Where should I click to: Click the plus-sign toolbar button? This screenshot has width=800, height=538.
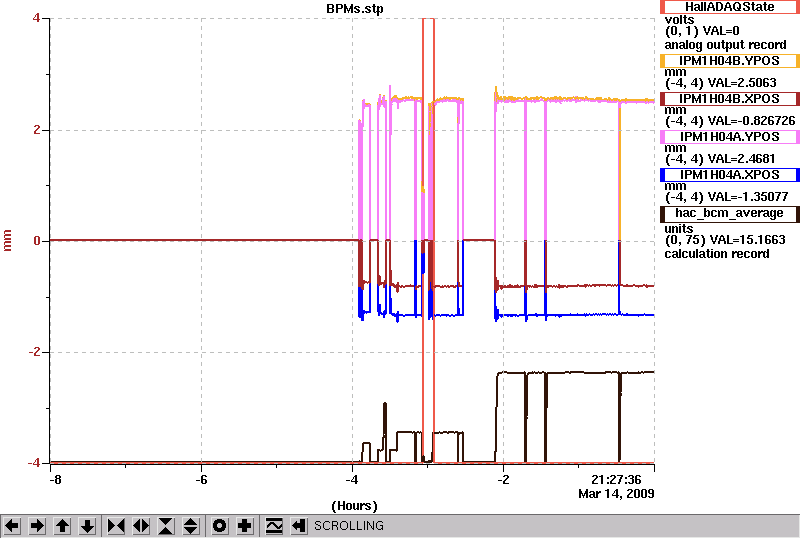(245, 526)
